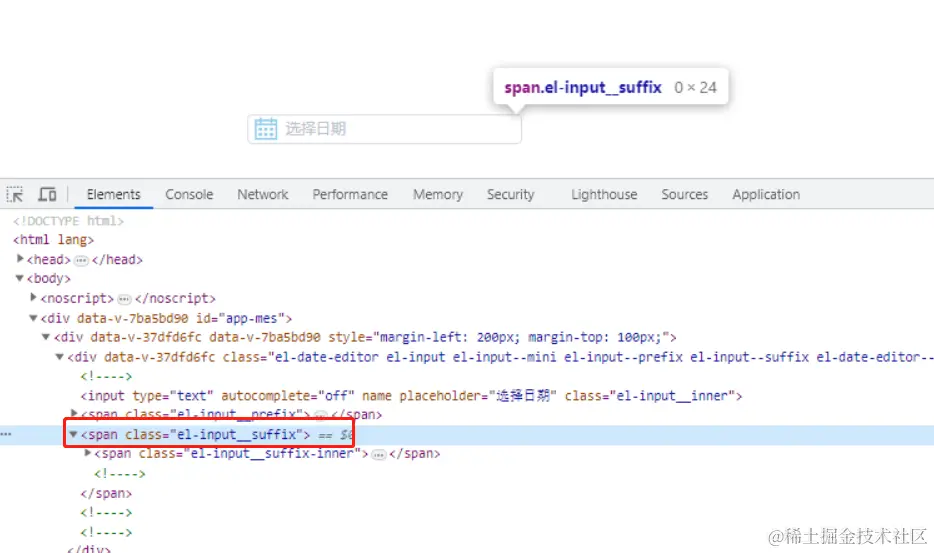The width and height of the screenshot is (934, 553).
Task: Select the comment node below el-date-editor div
Action: (106, 377)
